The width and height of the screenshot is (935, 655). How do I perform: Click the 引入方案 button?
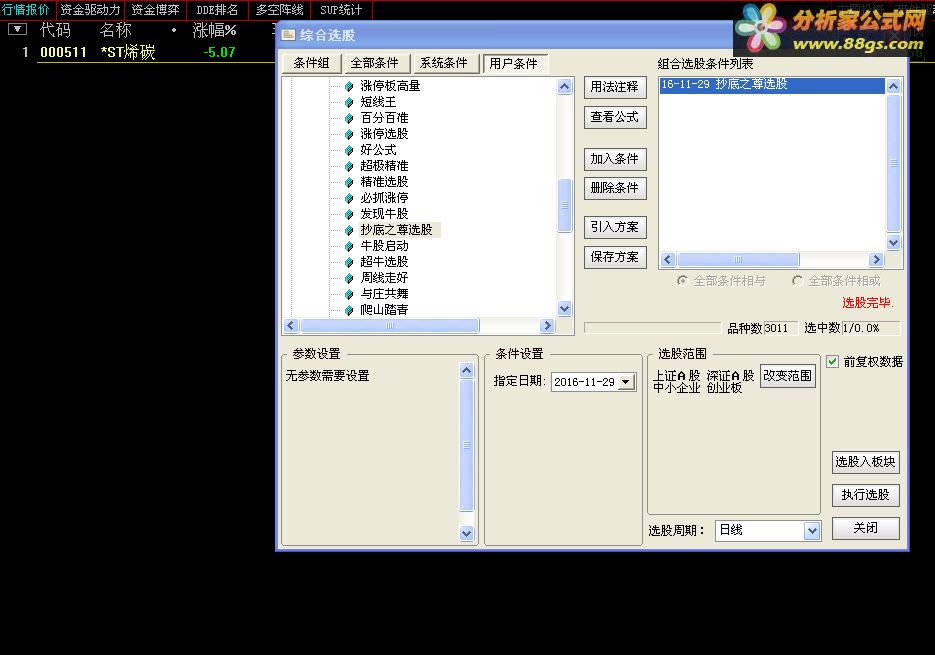pos(615,227)
